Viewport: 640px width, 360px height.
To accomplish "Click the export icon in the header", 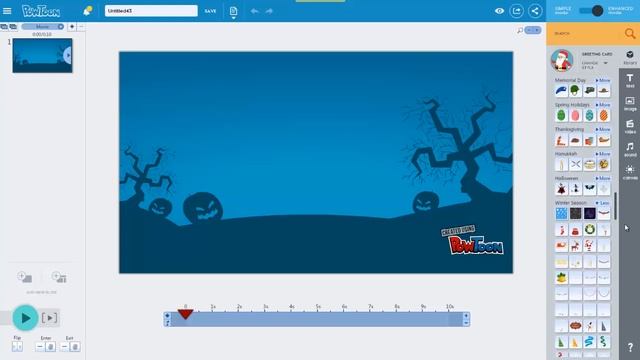I will coord(517,11).
